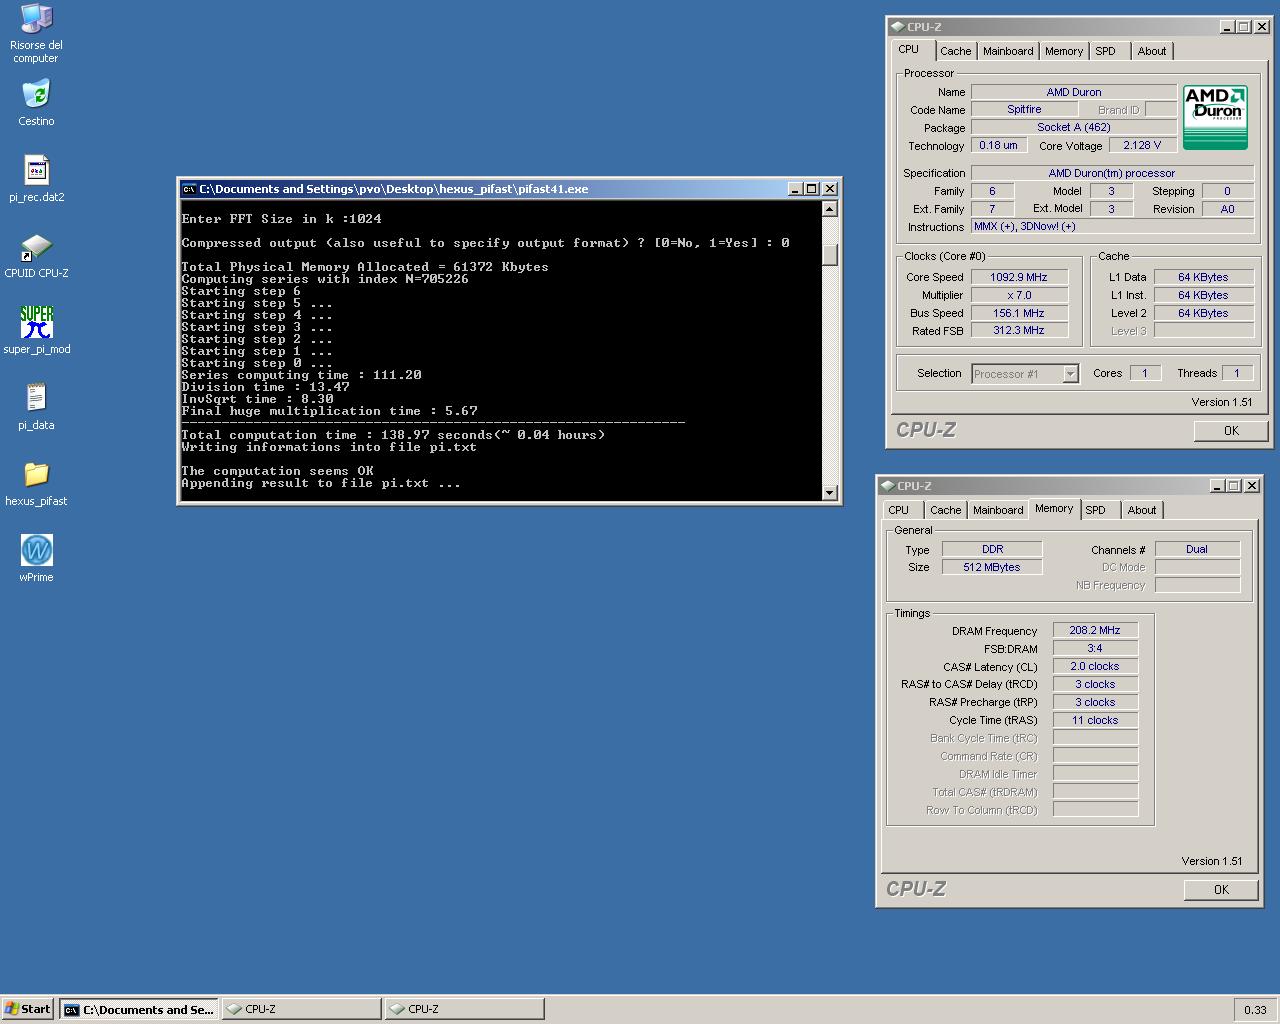Click the Level 2 64 KBytes value

1203,313
